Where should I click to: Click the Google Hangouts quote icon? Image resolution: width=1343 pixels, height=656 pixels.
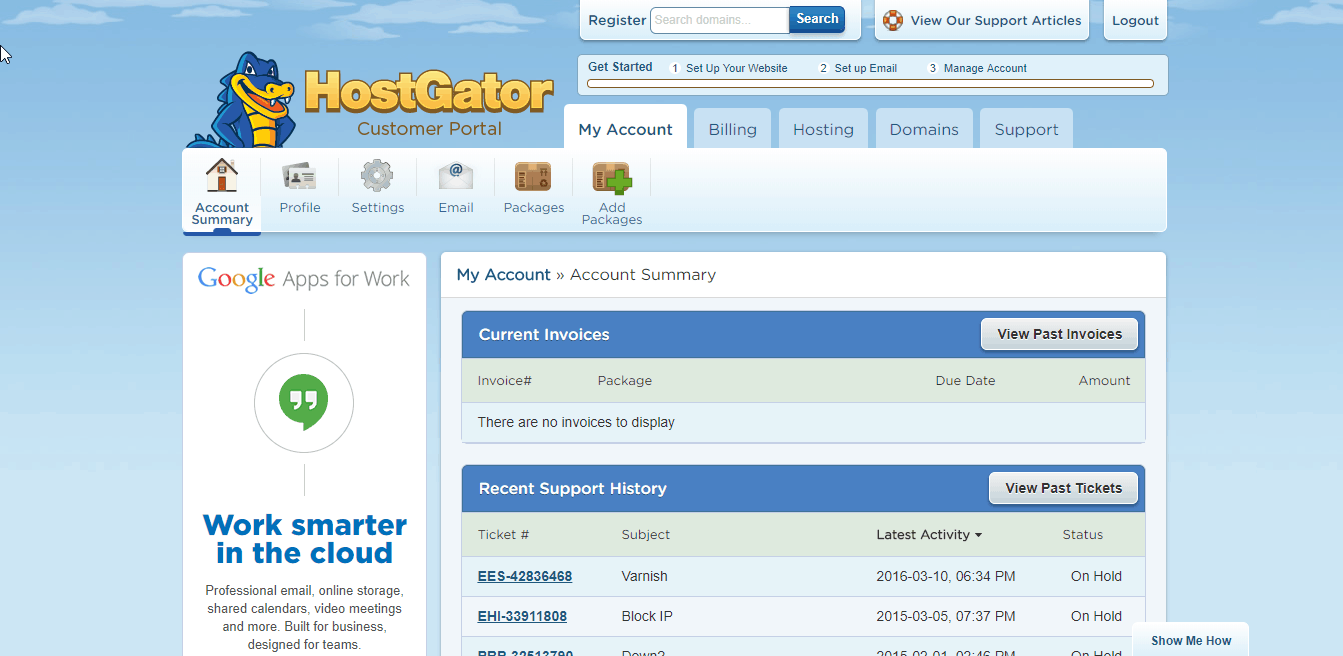click(304, 403)
